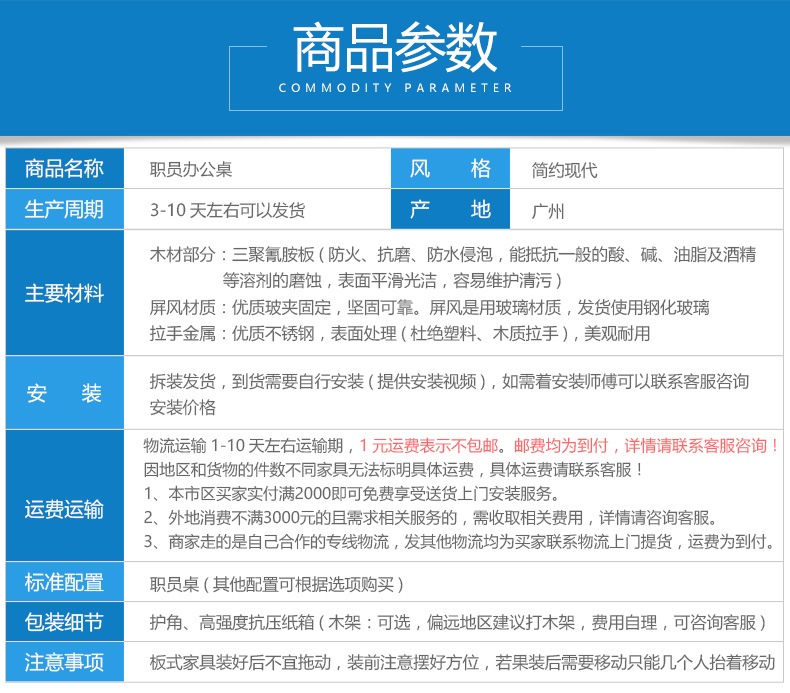This screenshot has height=693, width=790.
Task: Select the 风格 label cell
Action: tap(450, 169)
